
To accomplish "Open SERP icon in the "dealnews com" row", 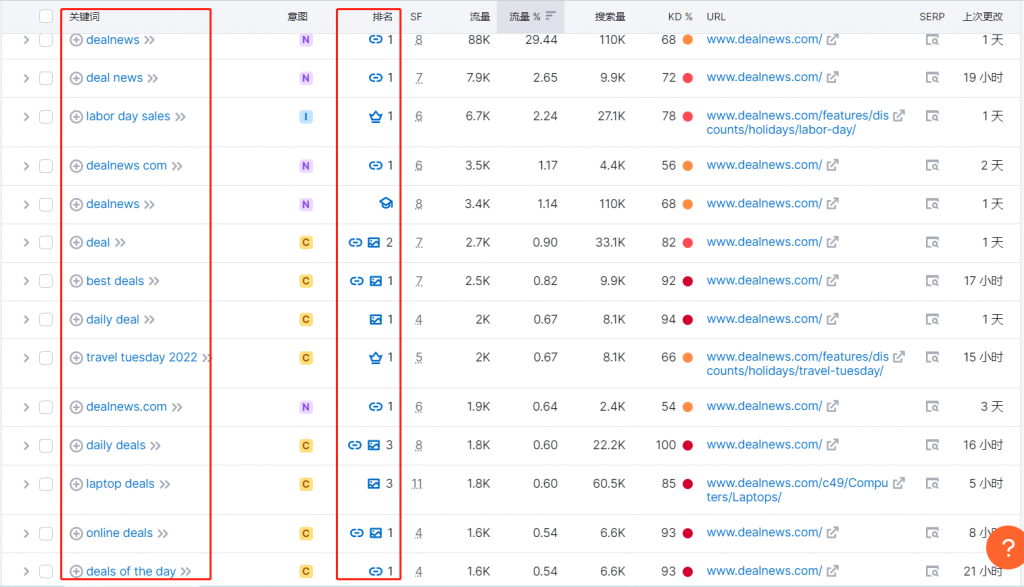I will 932,165.
